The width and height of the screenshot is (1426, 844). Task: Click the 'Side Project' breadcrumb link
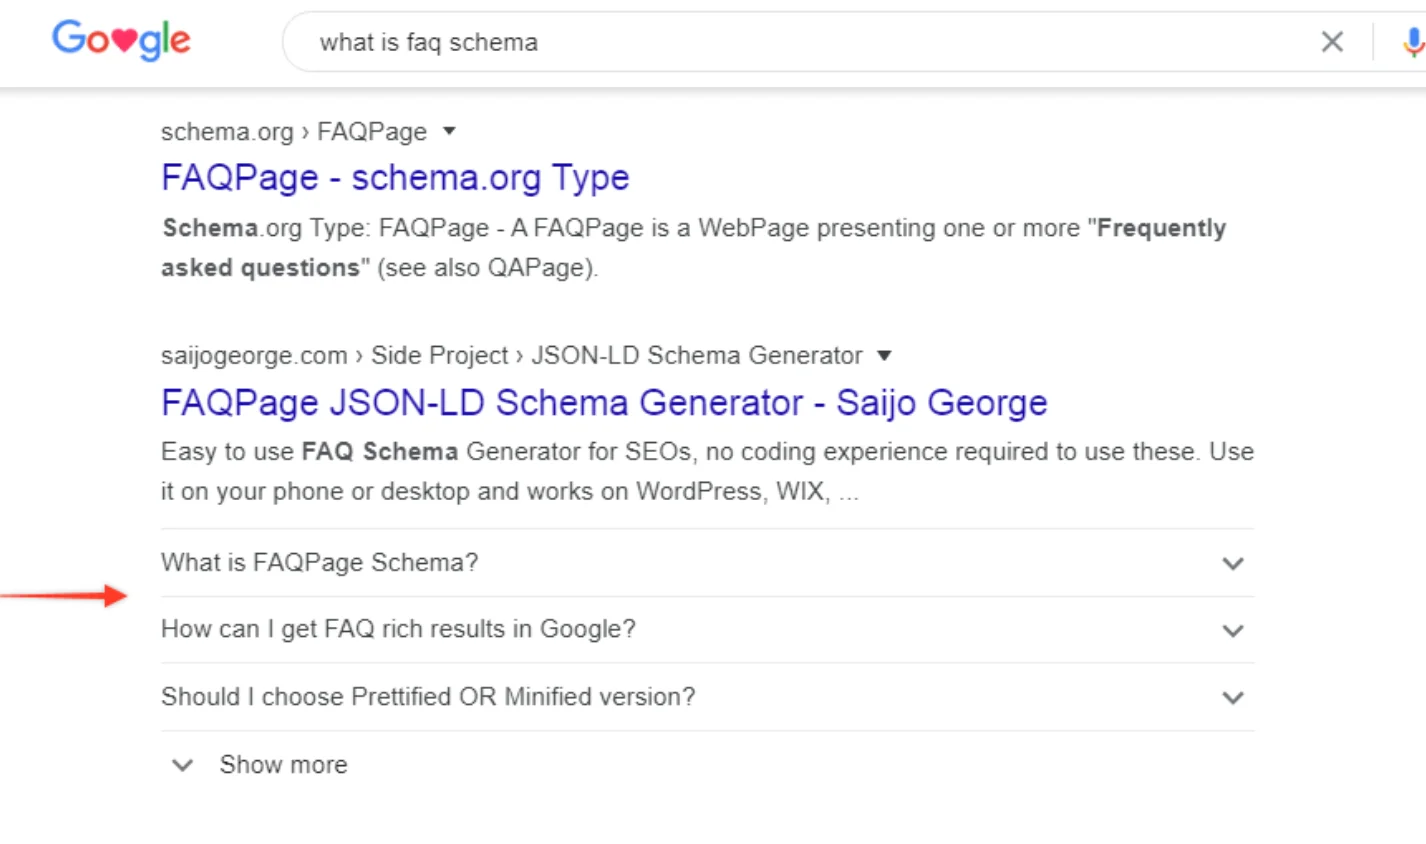[x=440, y=355]
